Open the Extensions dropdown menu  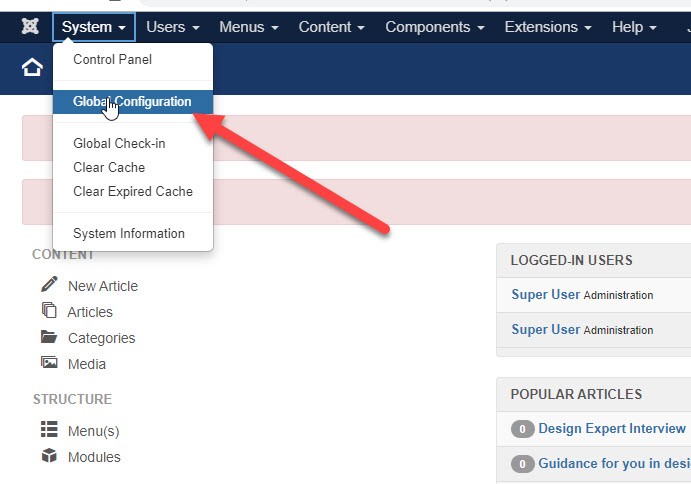548,27
